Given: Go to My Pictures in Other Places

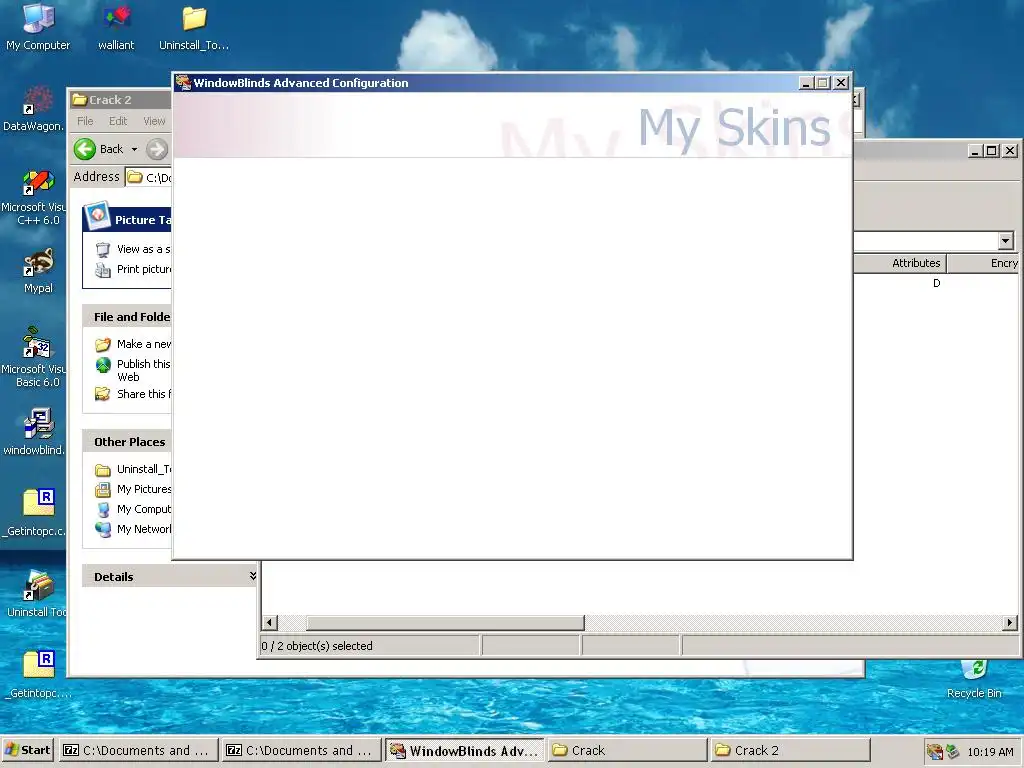Looking at the screenshot, I should point(144,489).
